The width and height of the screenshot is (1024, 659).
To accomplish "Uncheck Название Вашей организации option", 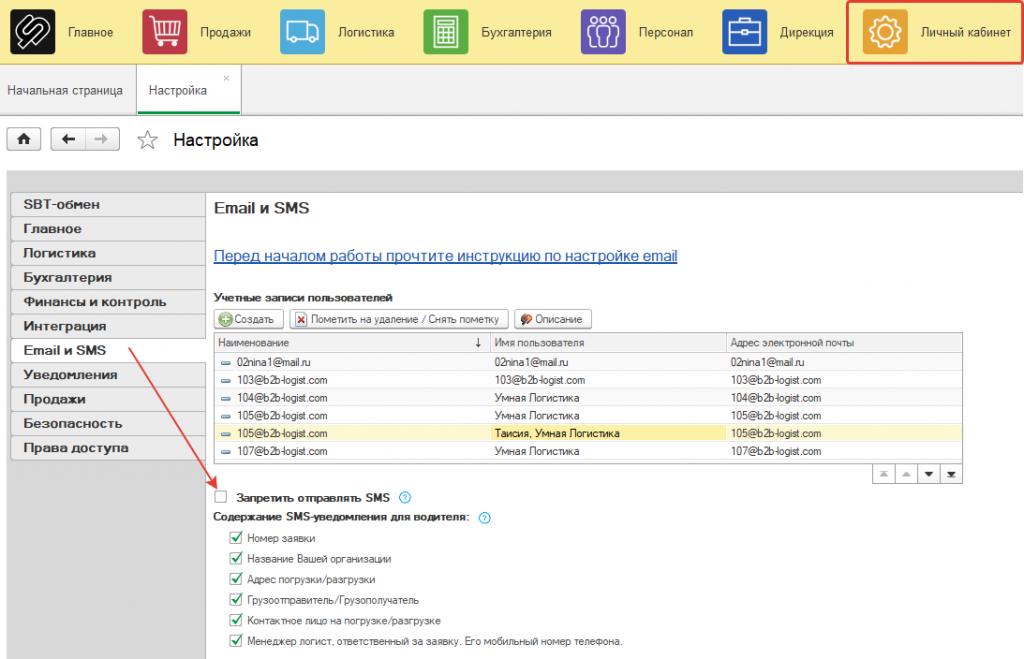I will (x=236, y=558).
